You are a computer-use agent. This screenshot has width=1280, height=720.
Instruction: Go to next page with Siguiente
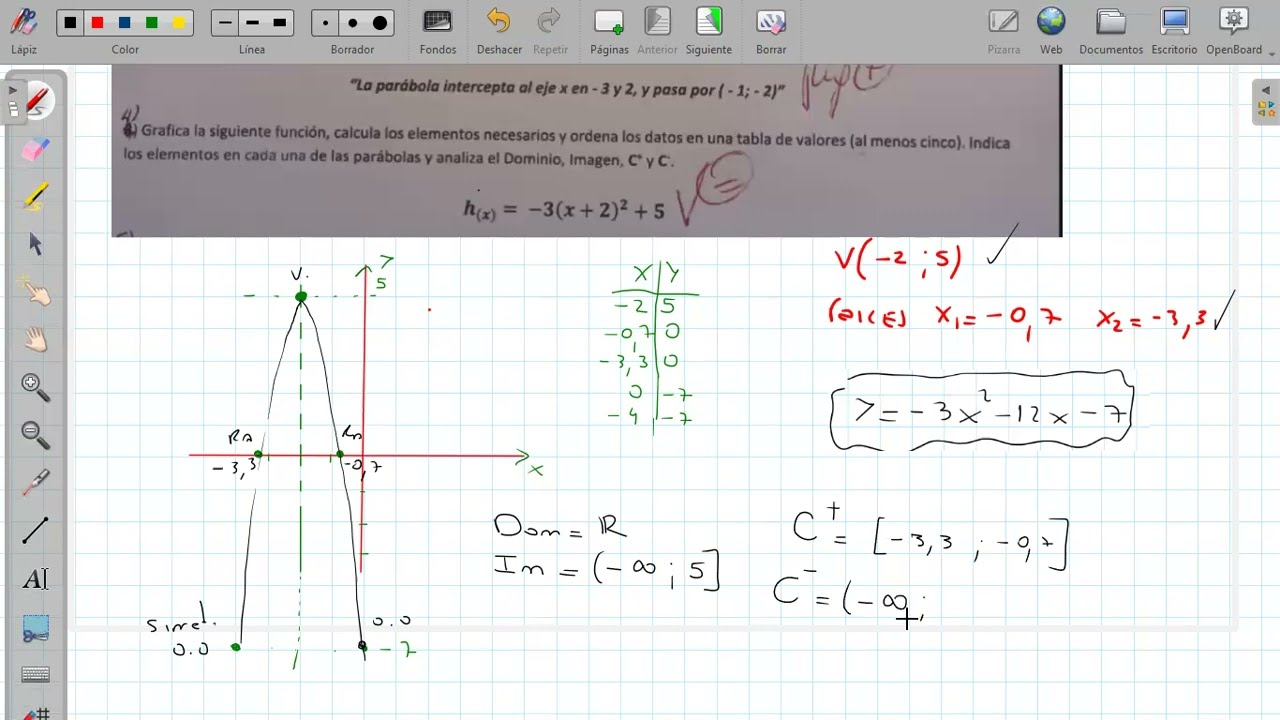click(x=708, y=29)
